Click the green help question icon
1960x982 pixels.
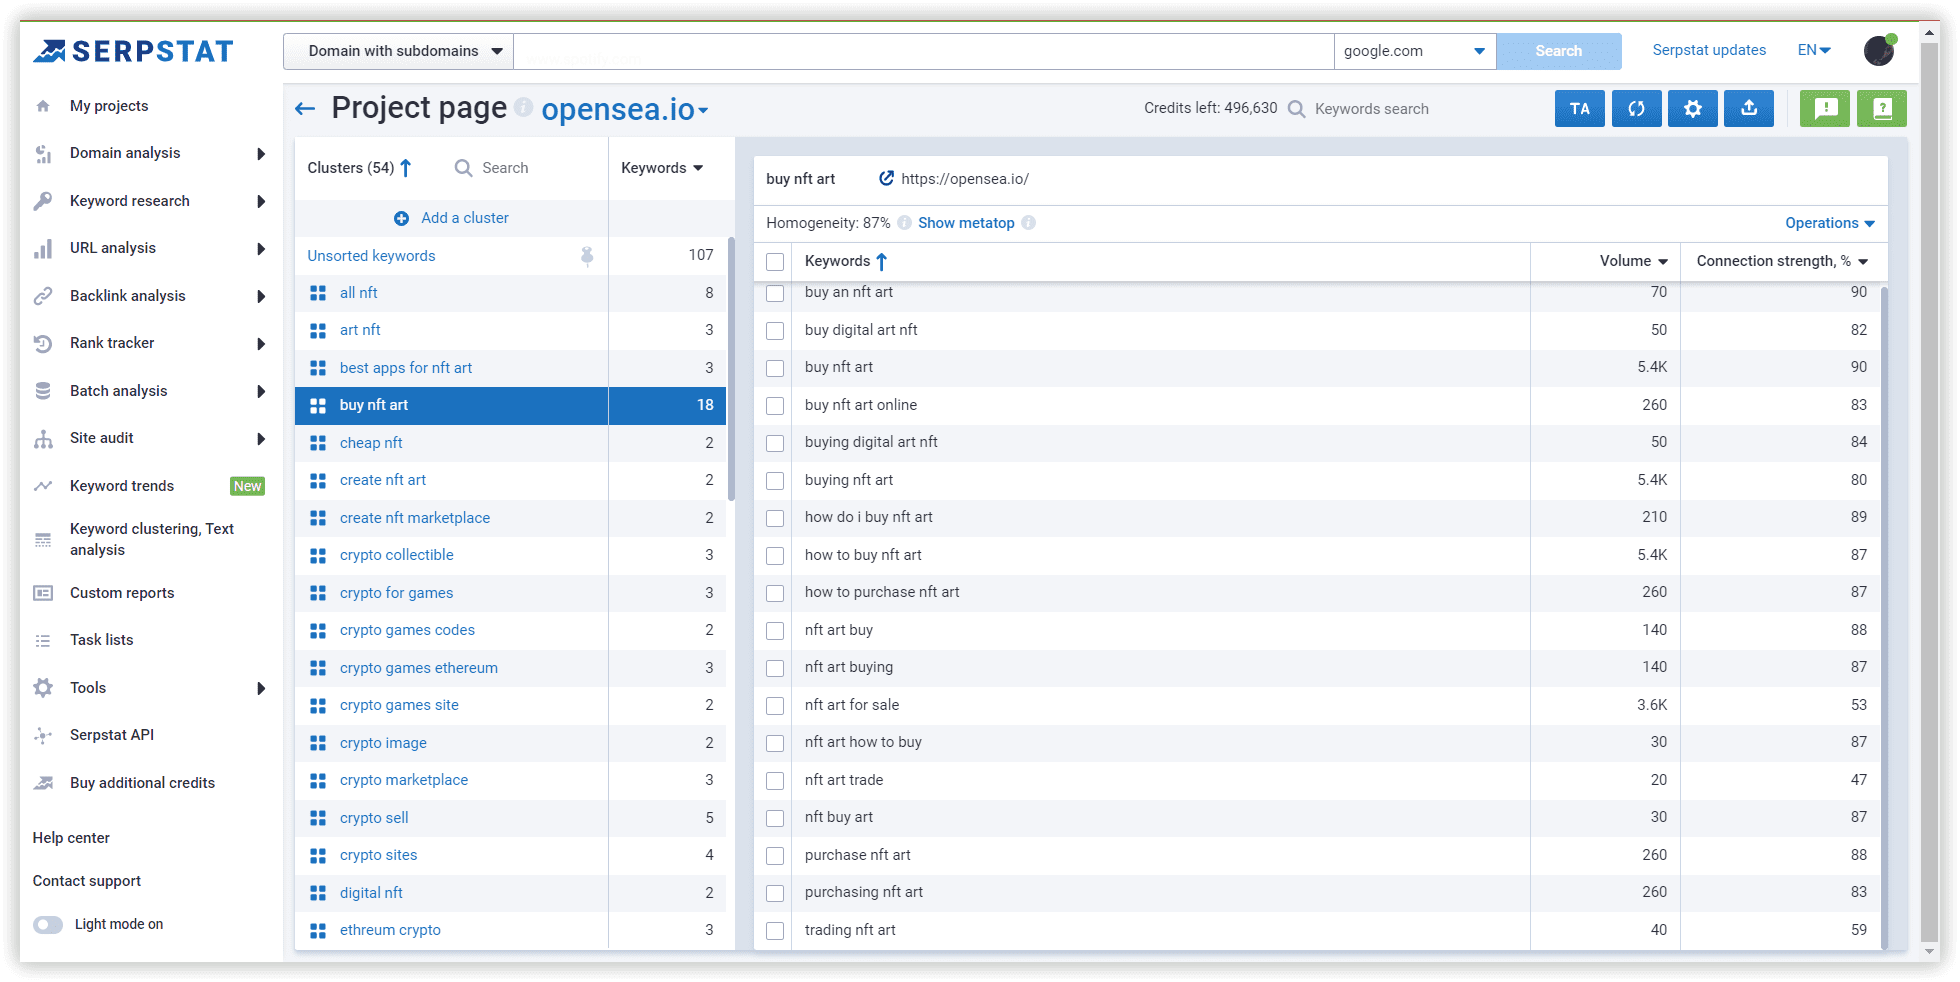pos(1881,109)
